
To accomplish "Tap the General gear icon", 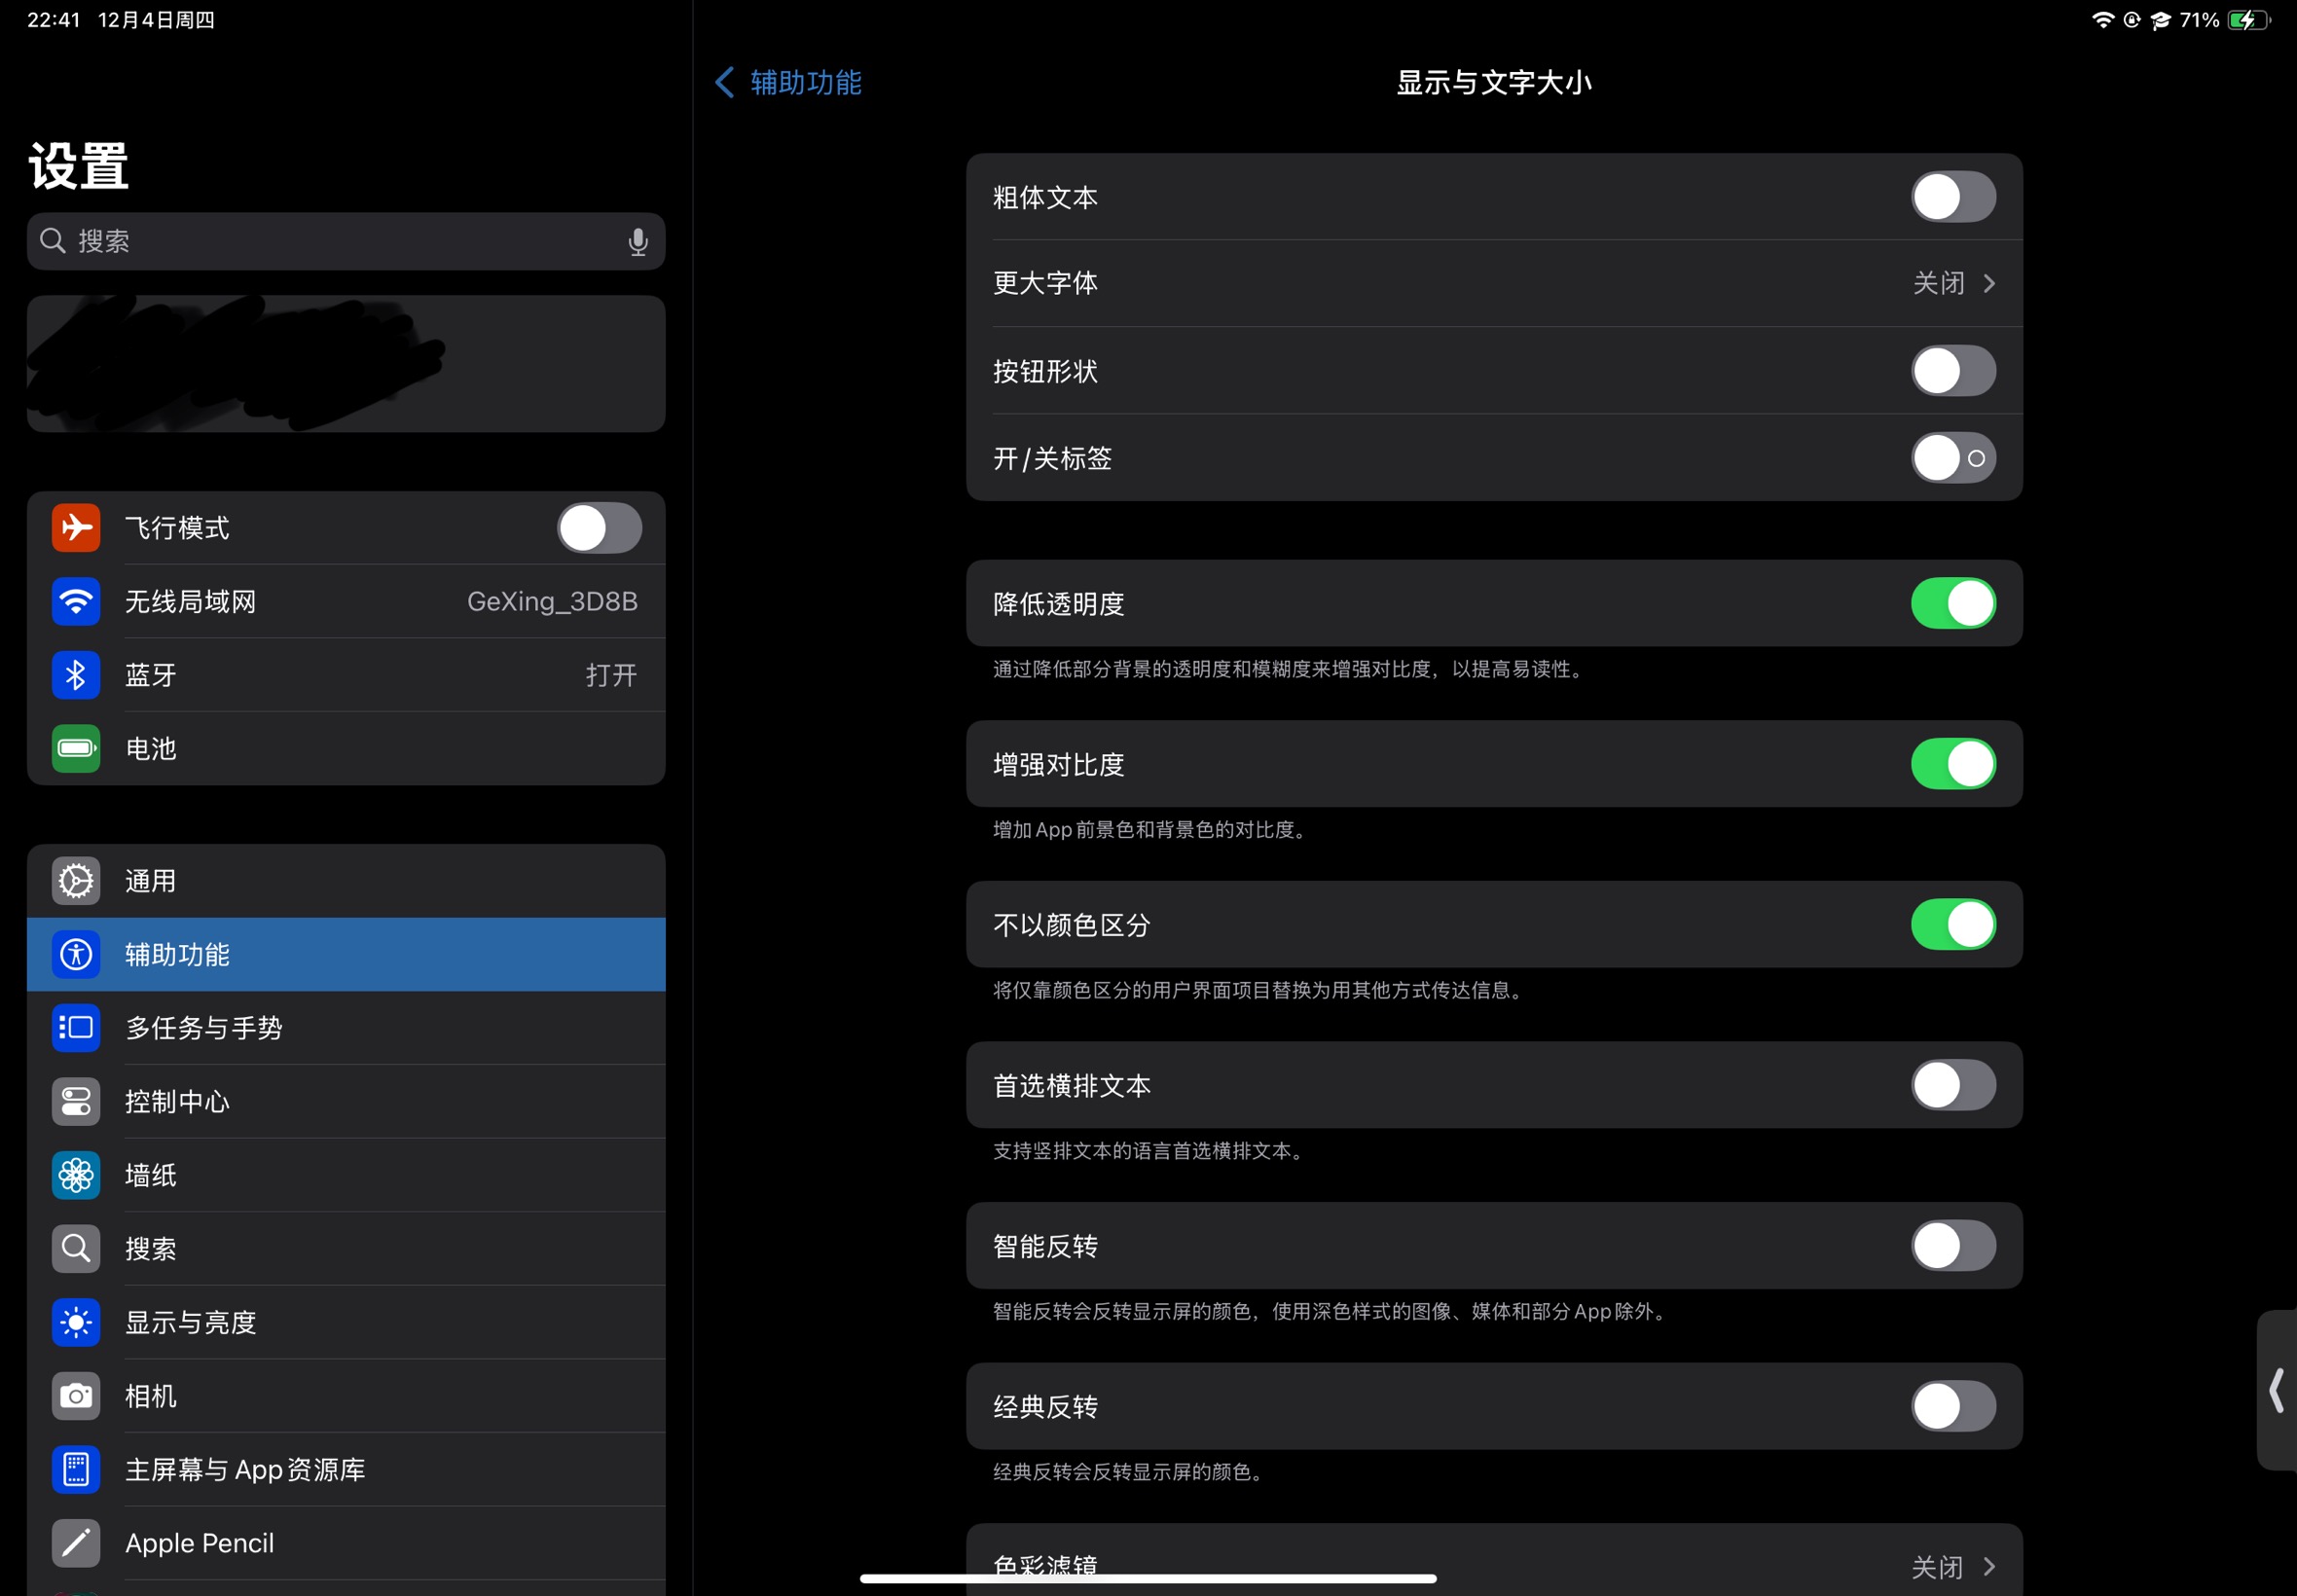I will click(76, 881).
